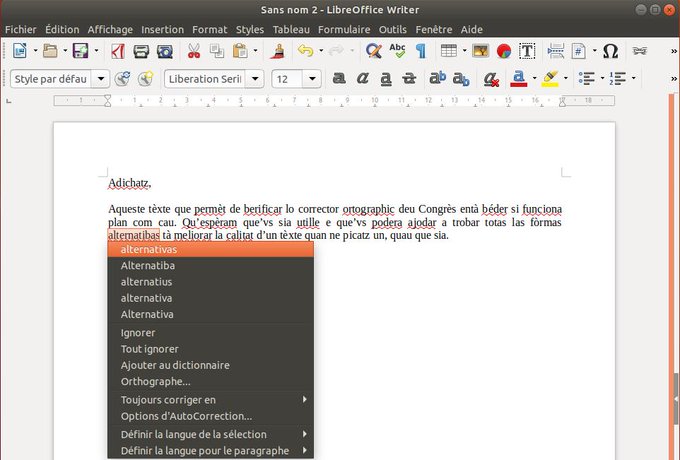
Task: Click the Cut scissors icon
Action: 194,51
